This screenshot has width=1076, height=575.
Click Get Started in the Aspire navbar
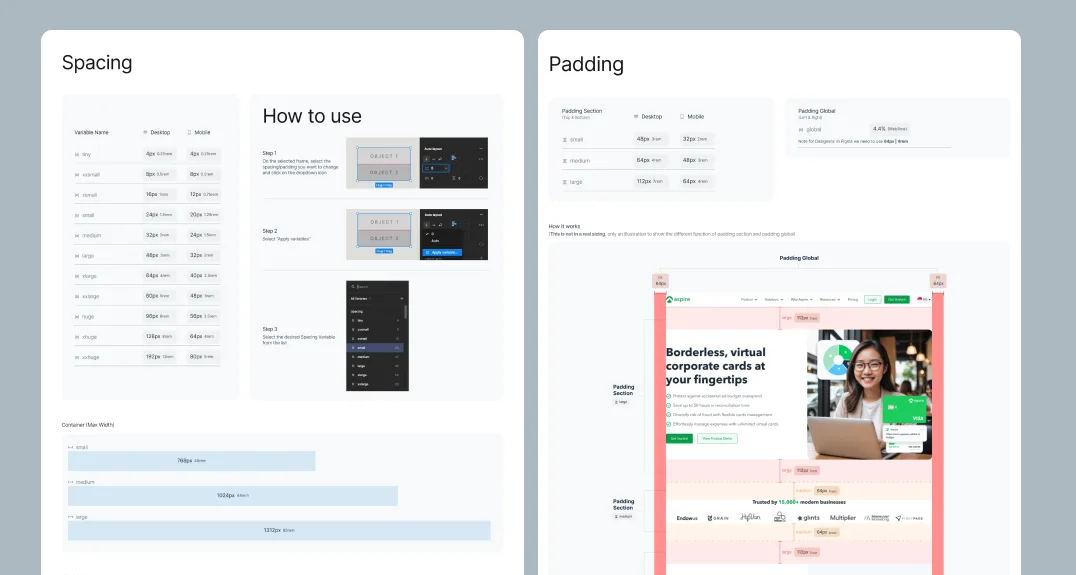tap(897, 300)
